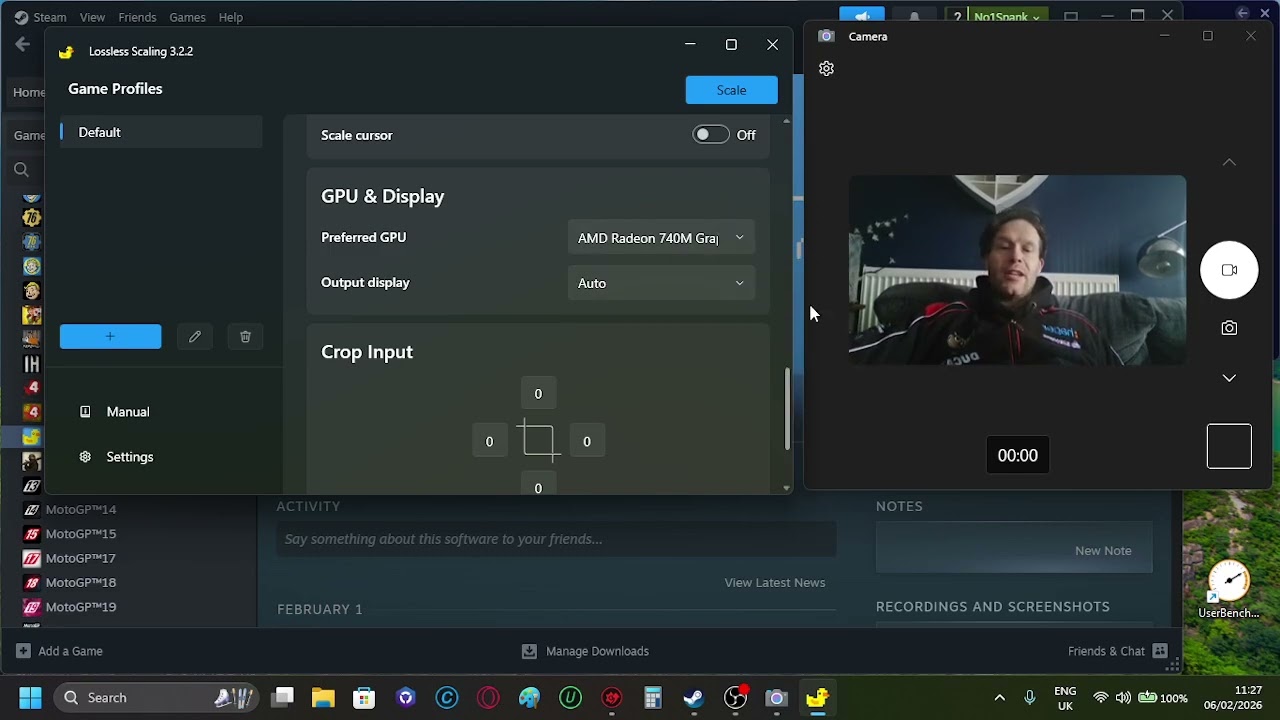
Task: Open OBS Studio from the taskbar
Action: [735, 698]
